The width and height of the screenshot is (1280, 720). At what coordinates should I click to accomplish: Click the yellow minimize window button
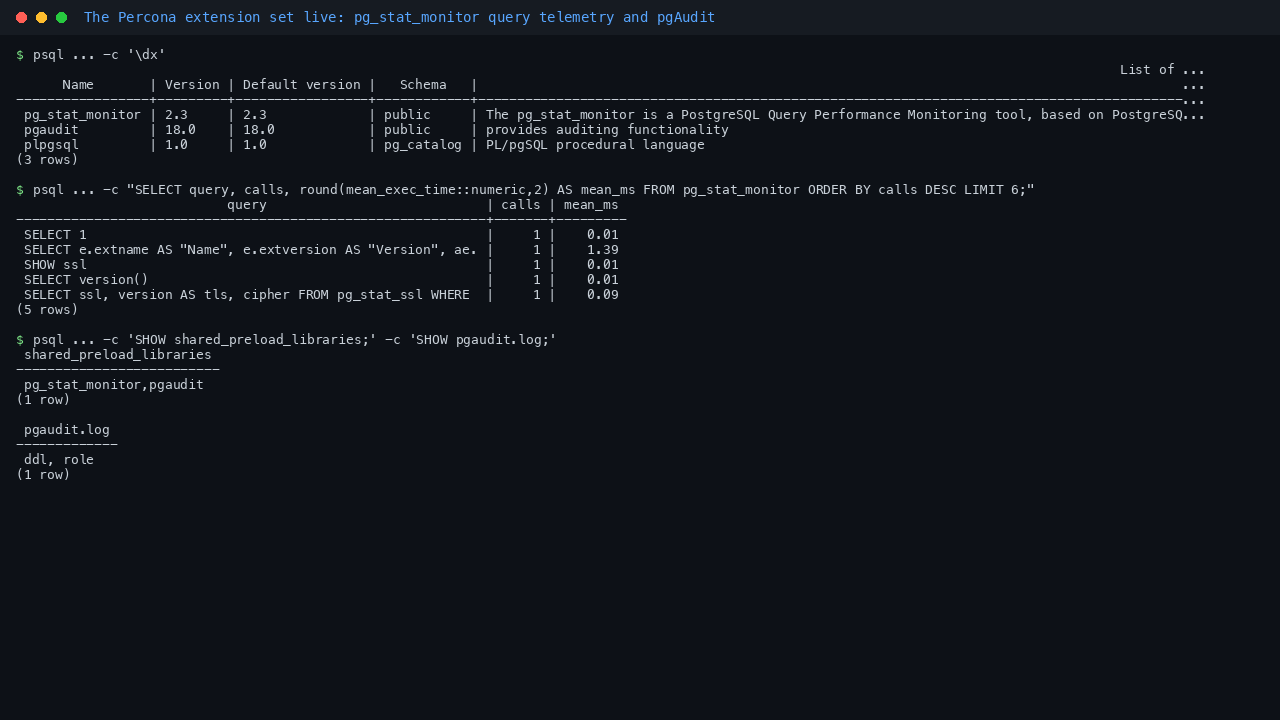(x=41, y=17)
